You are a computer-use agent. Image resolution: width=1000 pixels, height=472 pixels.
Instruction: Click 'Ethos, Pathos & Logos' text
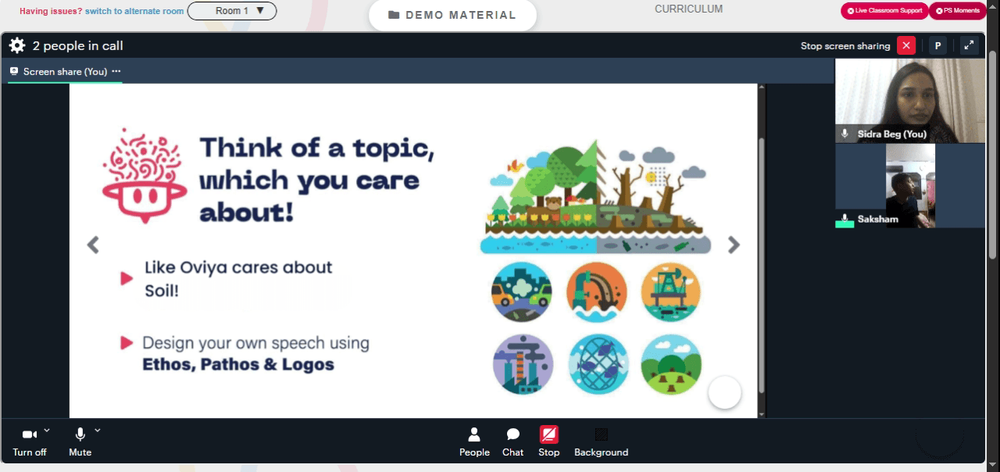pyautogui.click(x=238, y=365)
